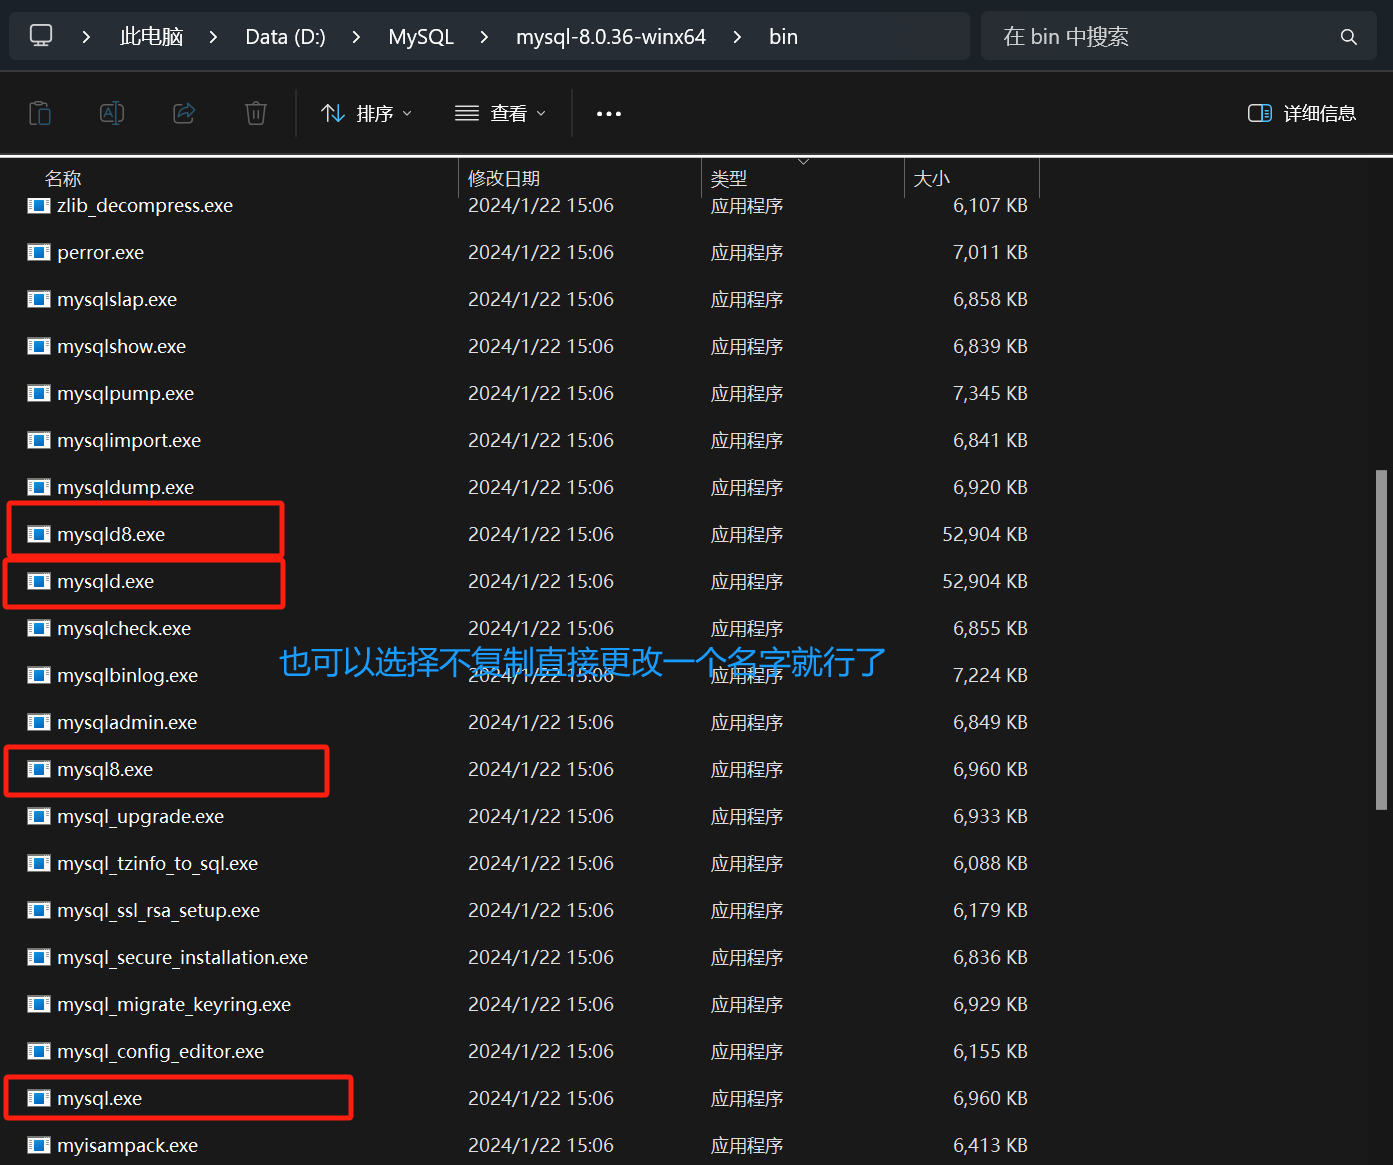The image size is (1393, 1165).
Task: Click the bin folder in the breadcrumb
Action: [783, 37]
